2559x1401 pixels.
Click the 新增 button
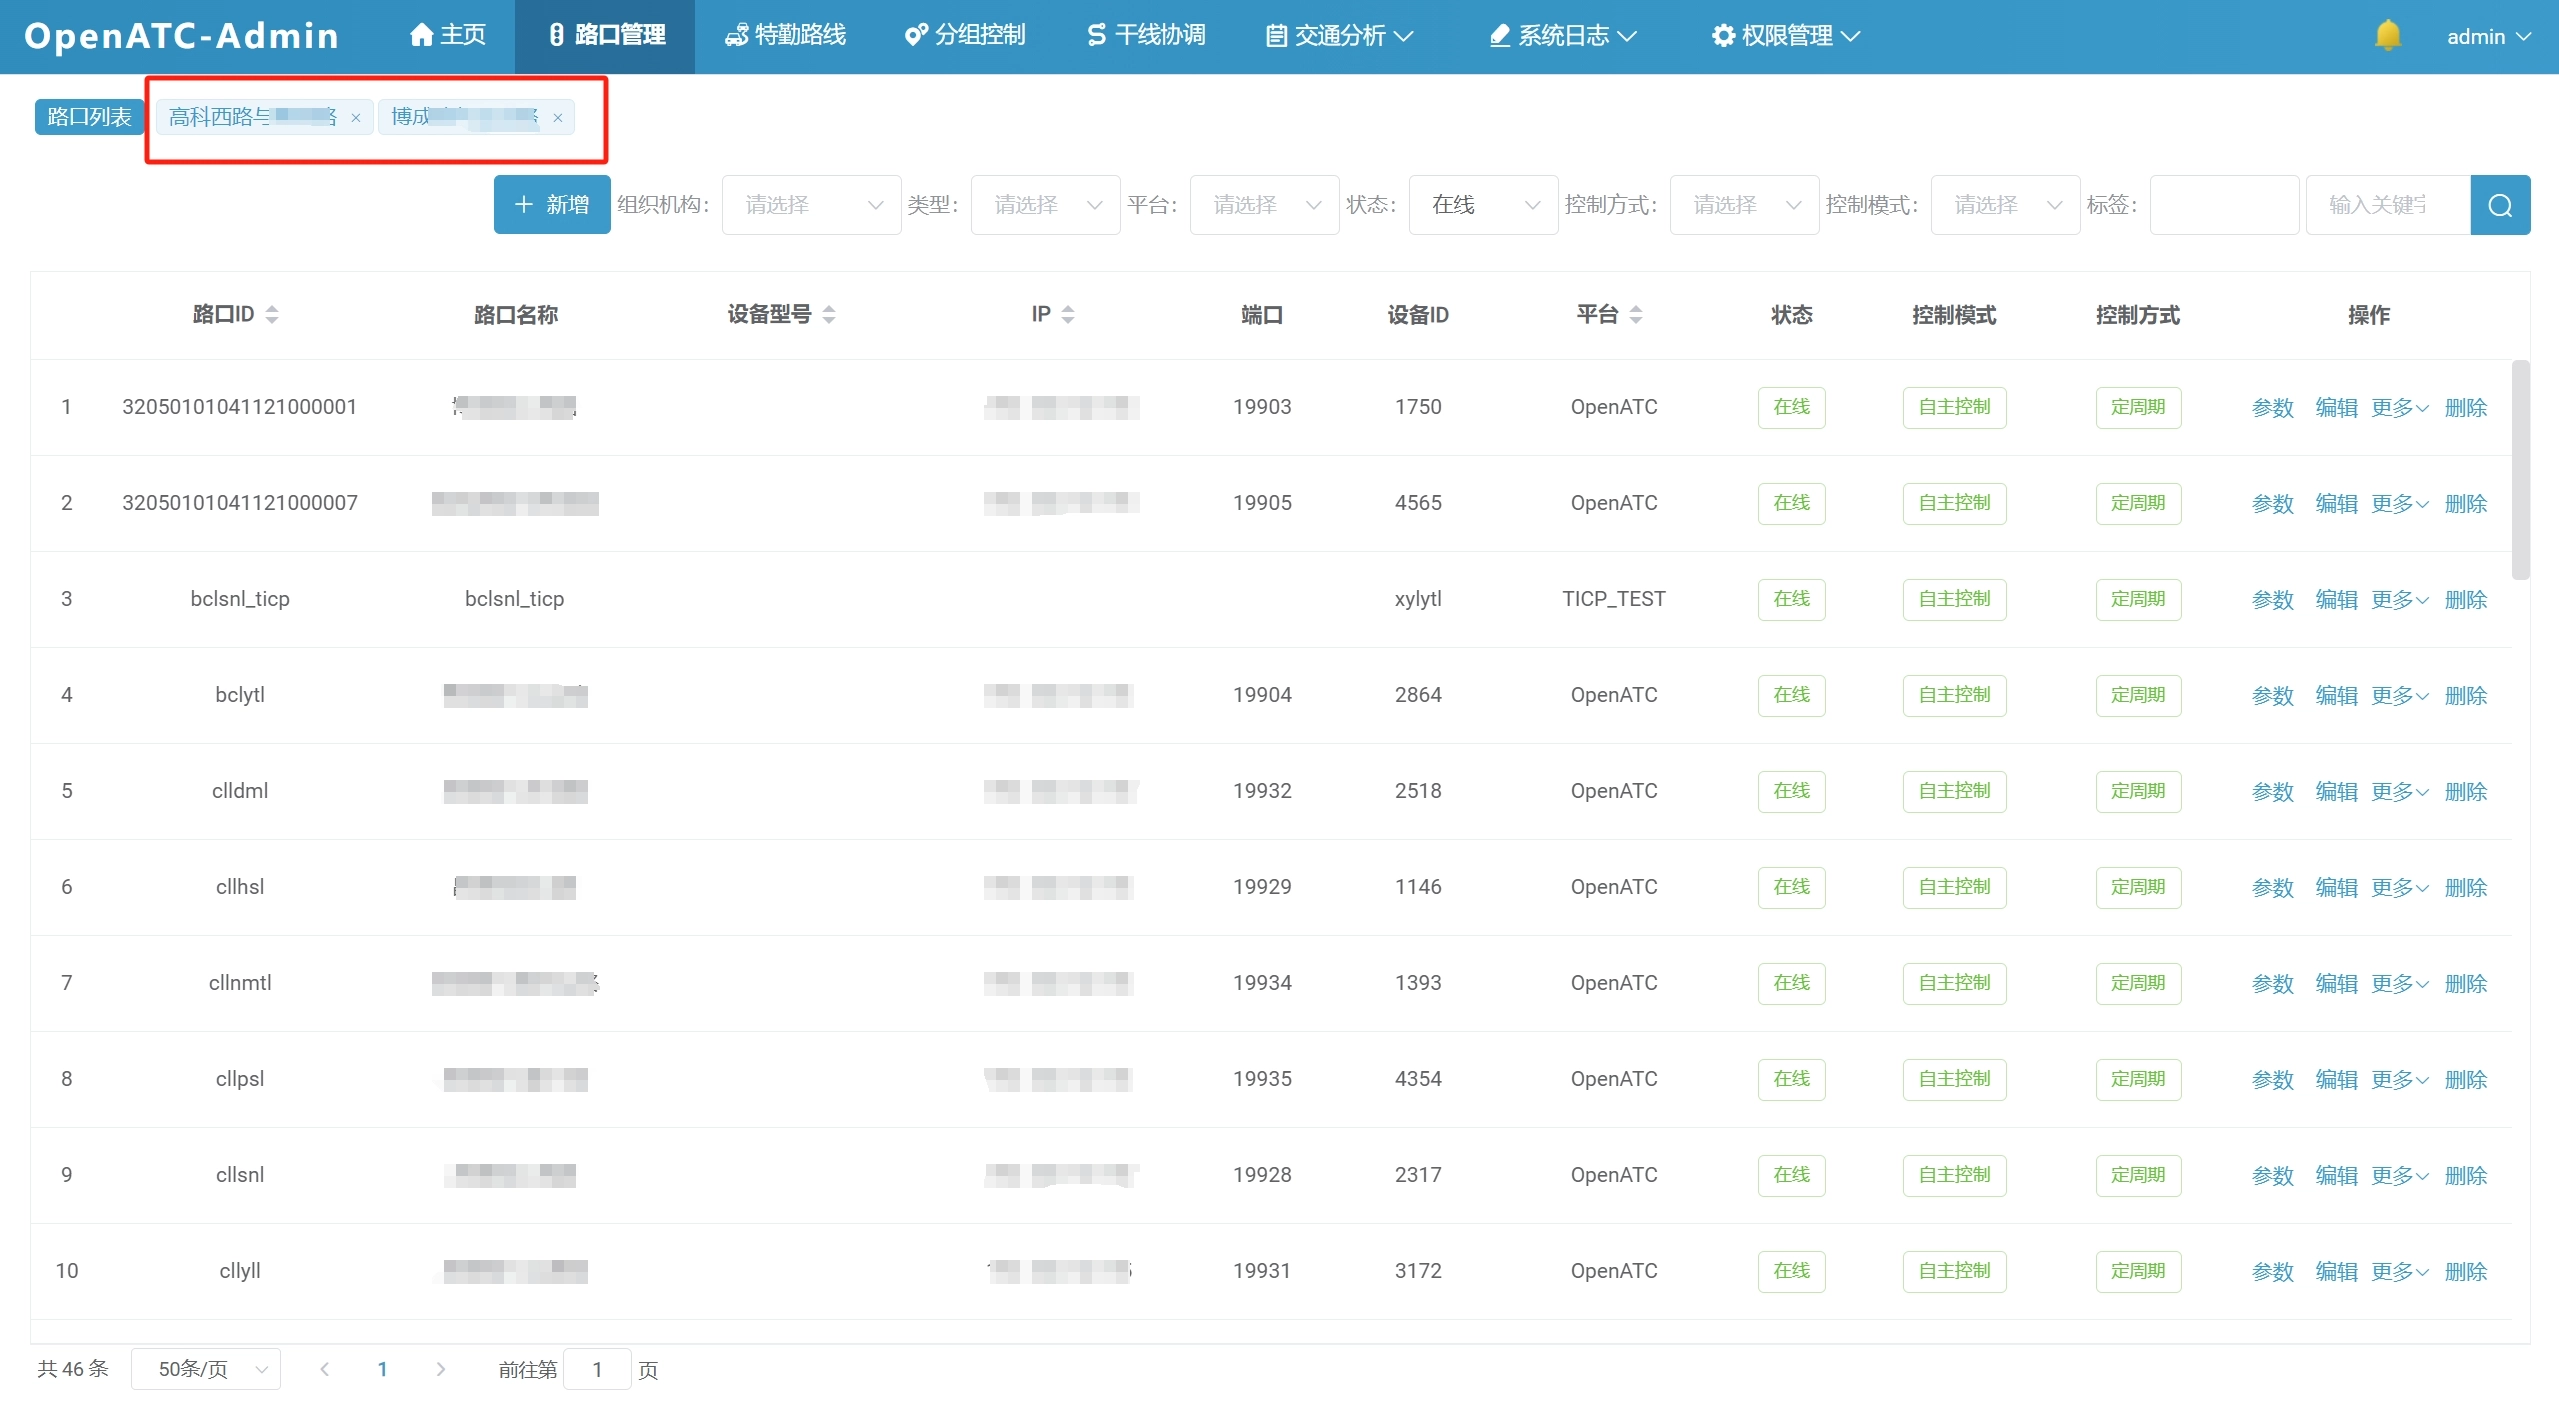pos(552,205)
